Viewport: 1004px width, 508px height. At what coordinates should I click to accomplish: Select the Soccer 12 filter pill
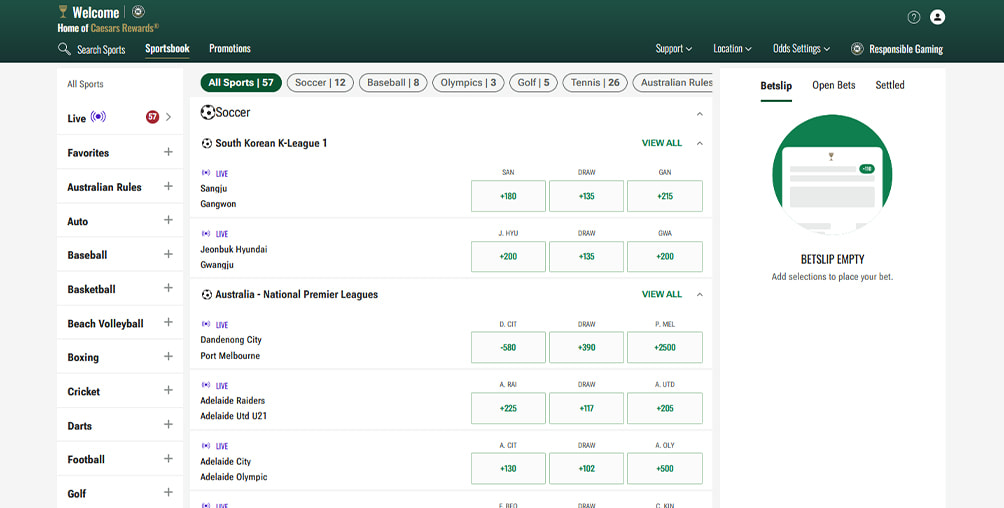click(x=320, y=83)
